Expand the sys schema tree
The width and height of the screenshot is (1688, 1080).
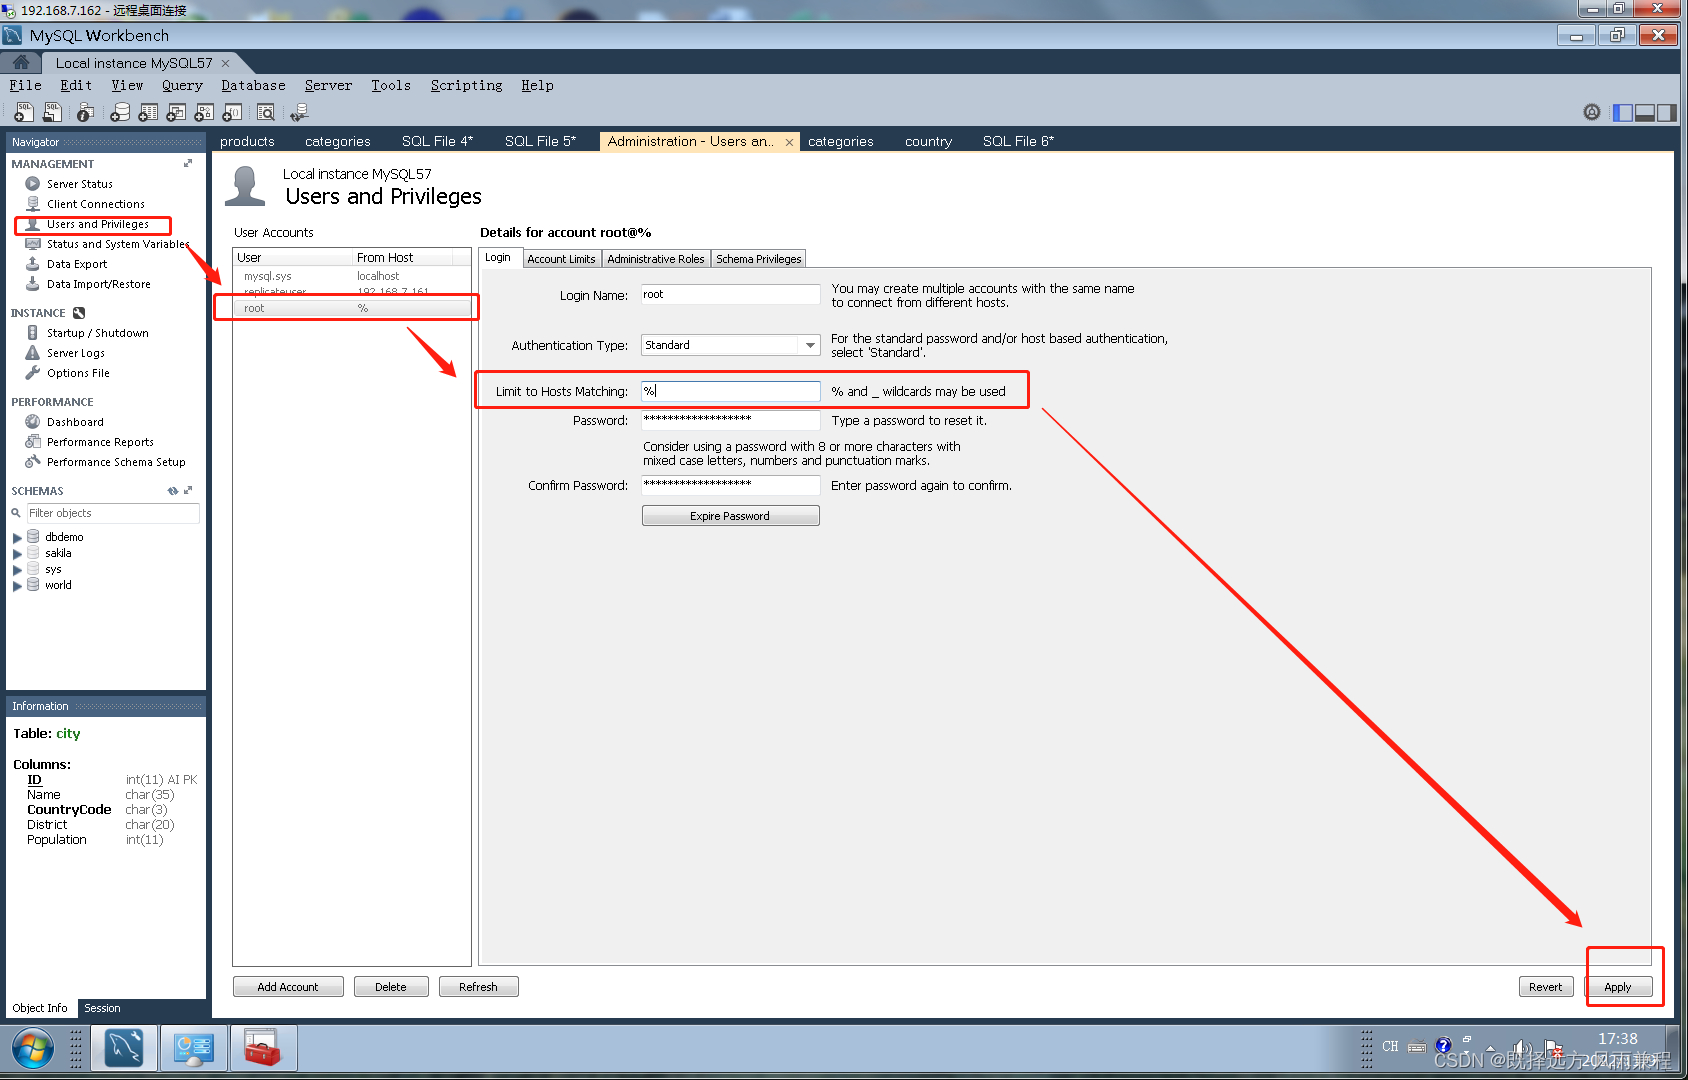(x=17, y=569)
